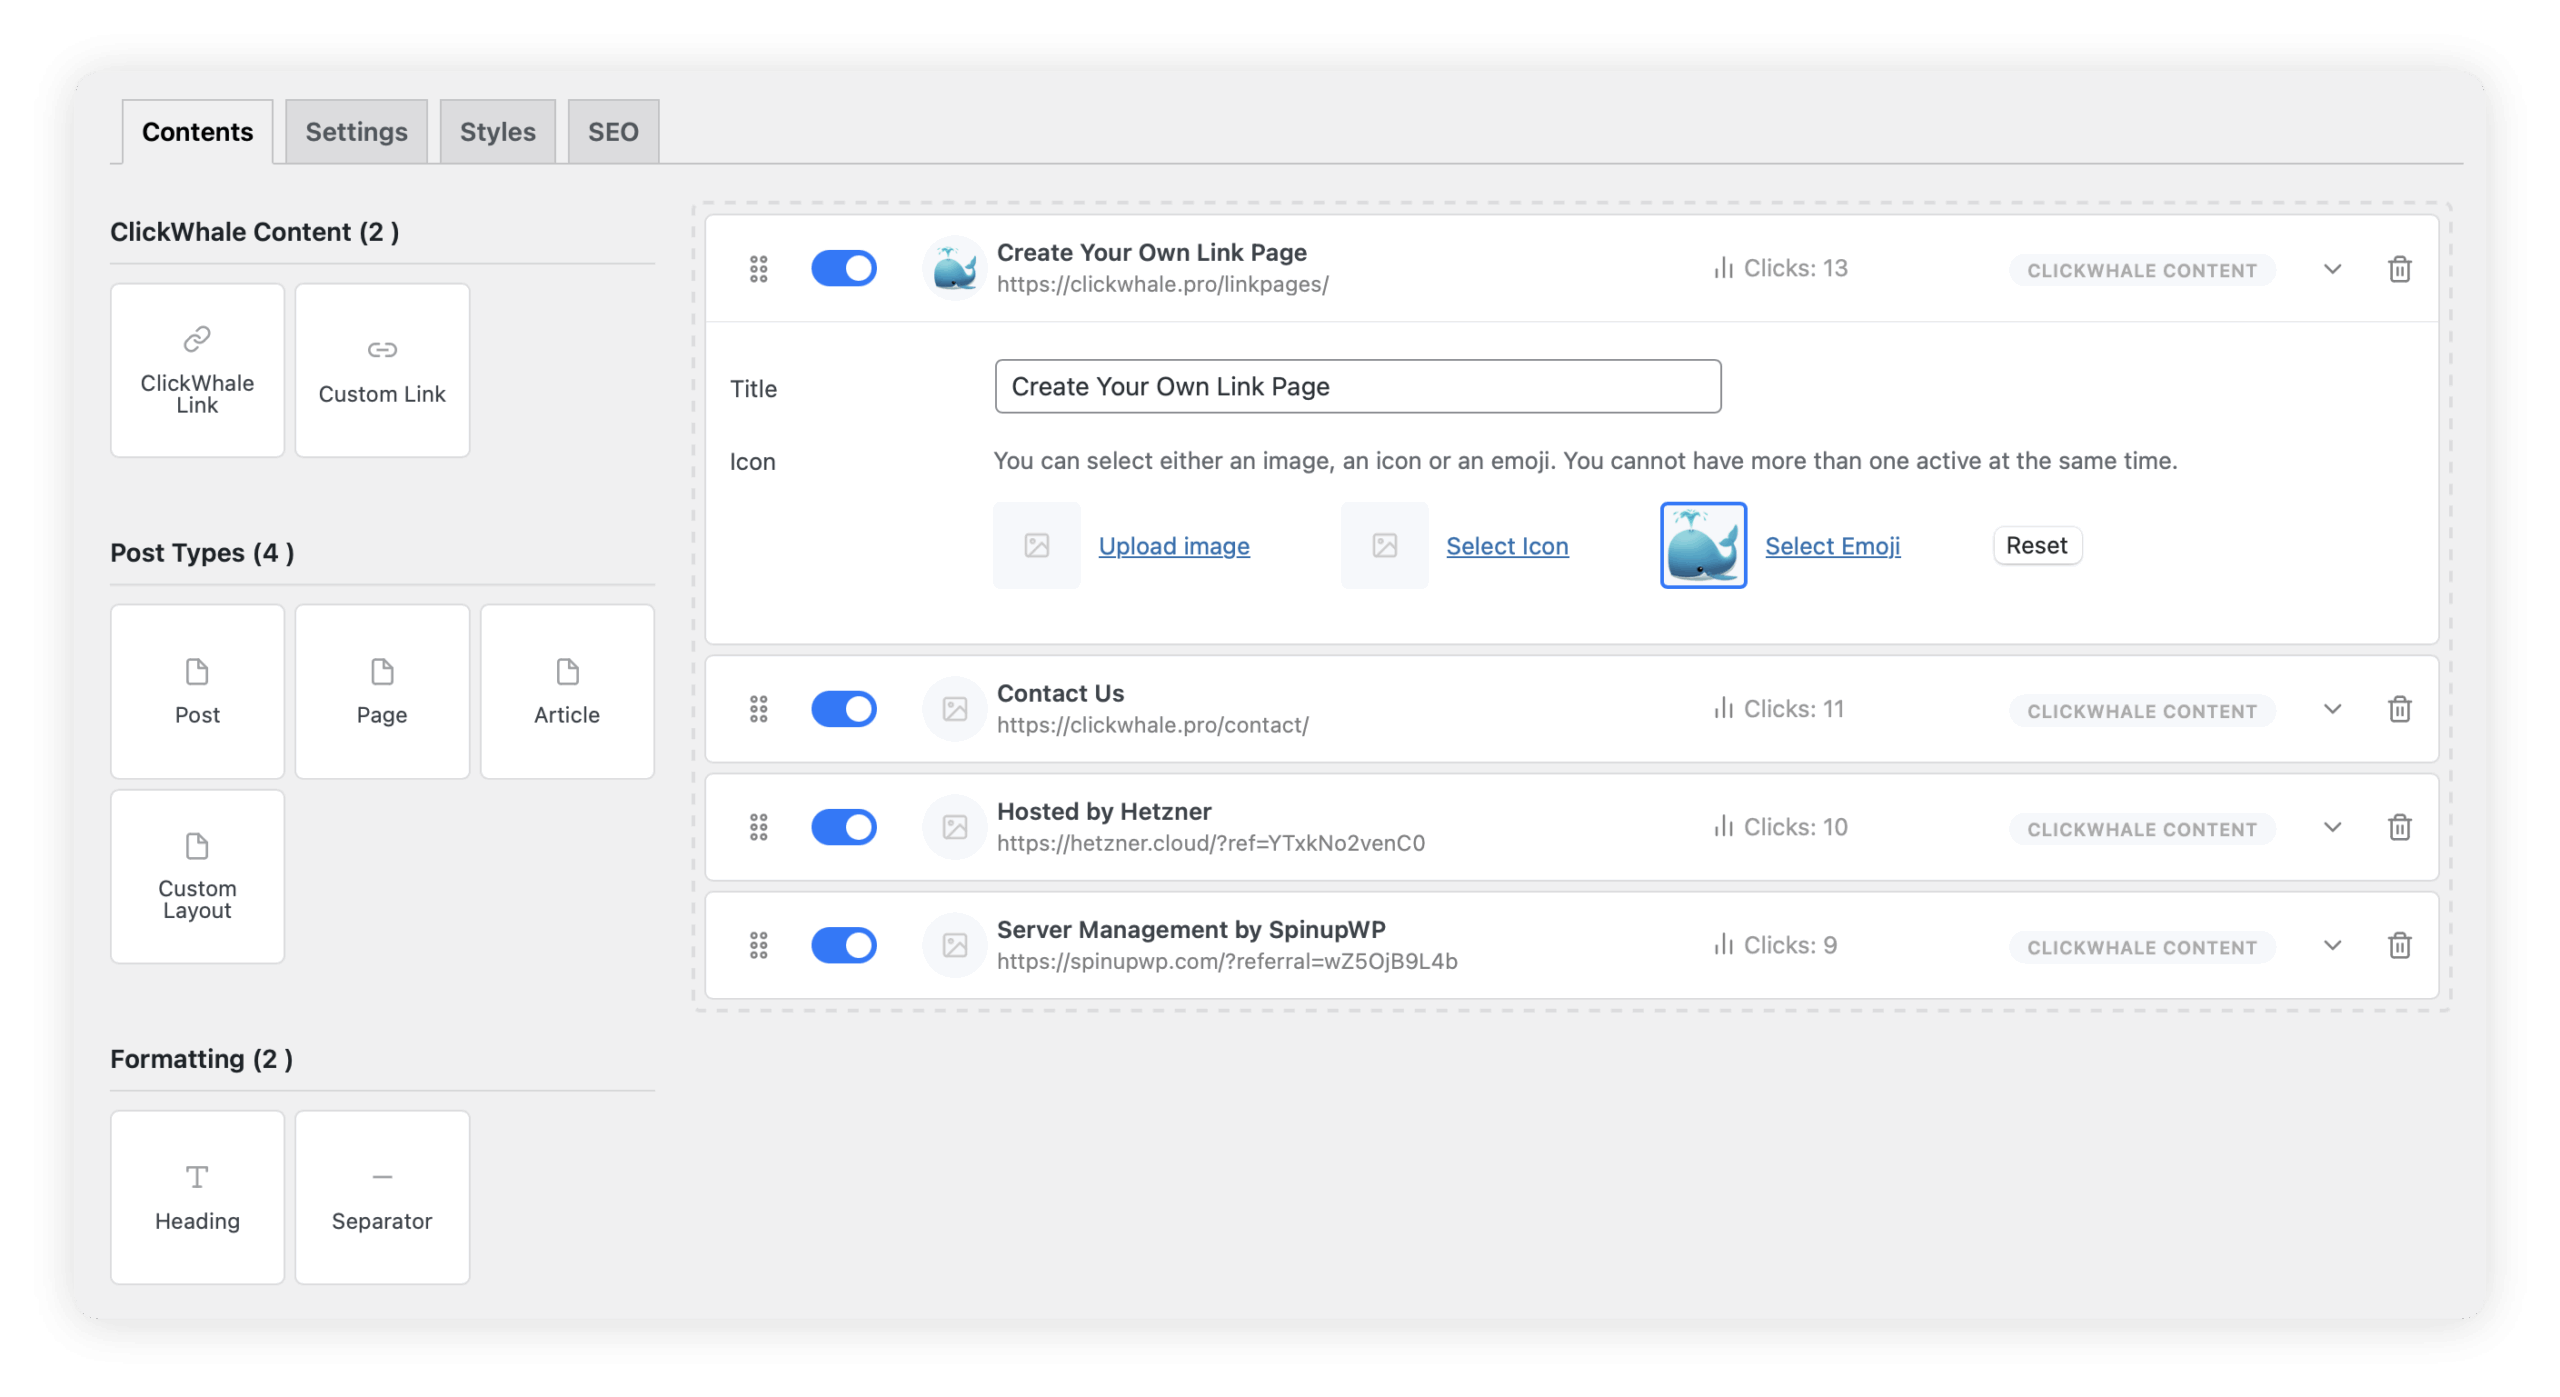
Task: Switch to the Settings tab
Action: (x=356, y=131)
